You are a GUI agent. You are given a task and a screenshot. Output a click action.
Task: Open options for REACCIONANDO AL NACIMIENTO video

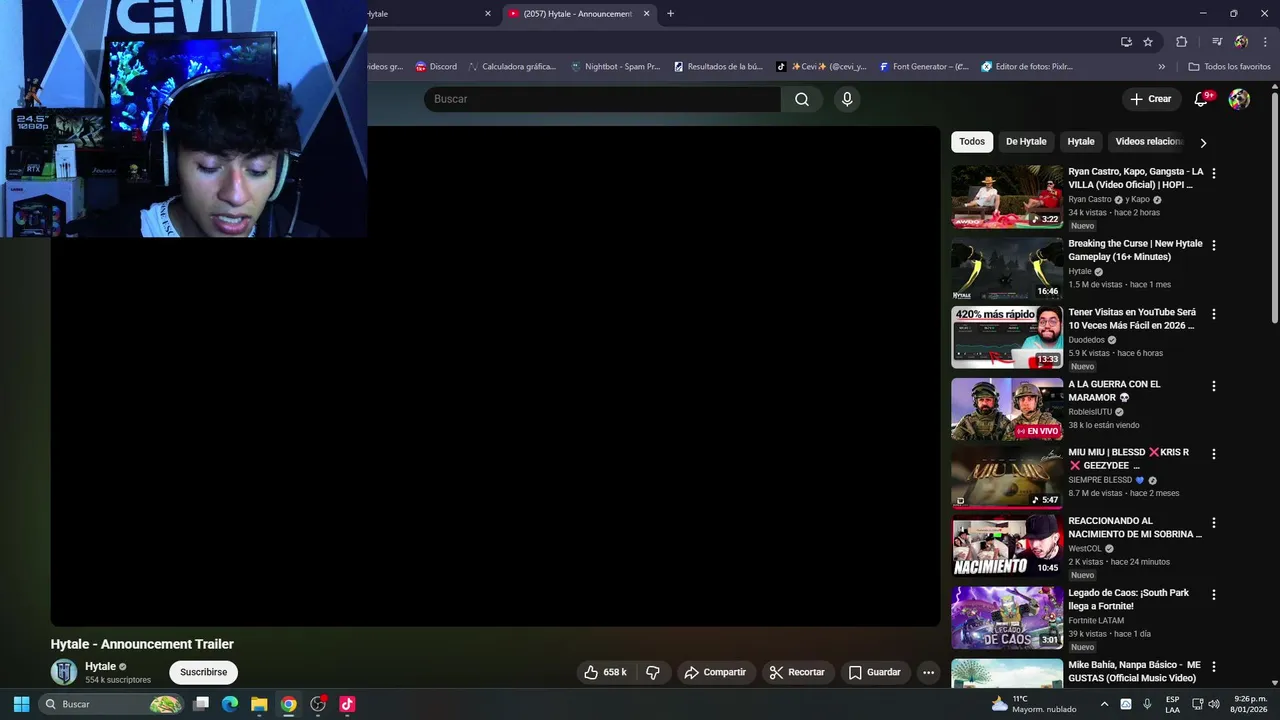1214,523
